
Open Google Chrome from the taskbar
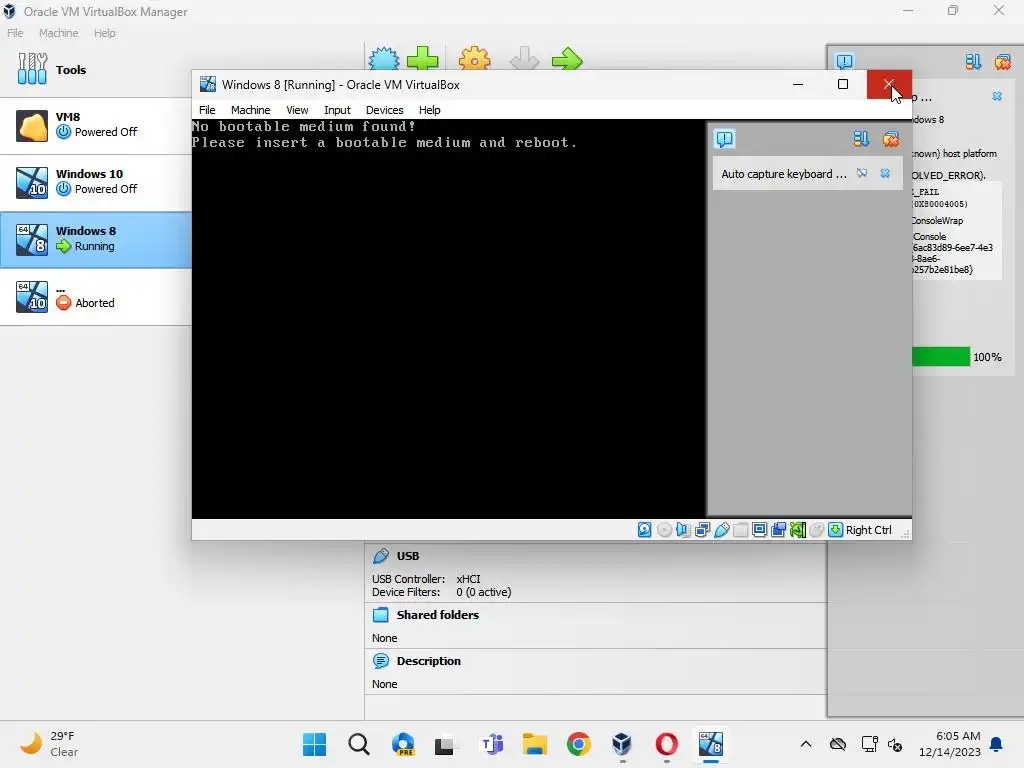click(x=579, y=744)
